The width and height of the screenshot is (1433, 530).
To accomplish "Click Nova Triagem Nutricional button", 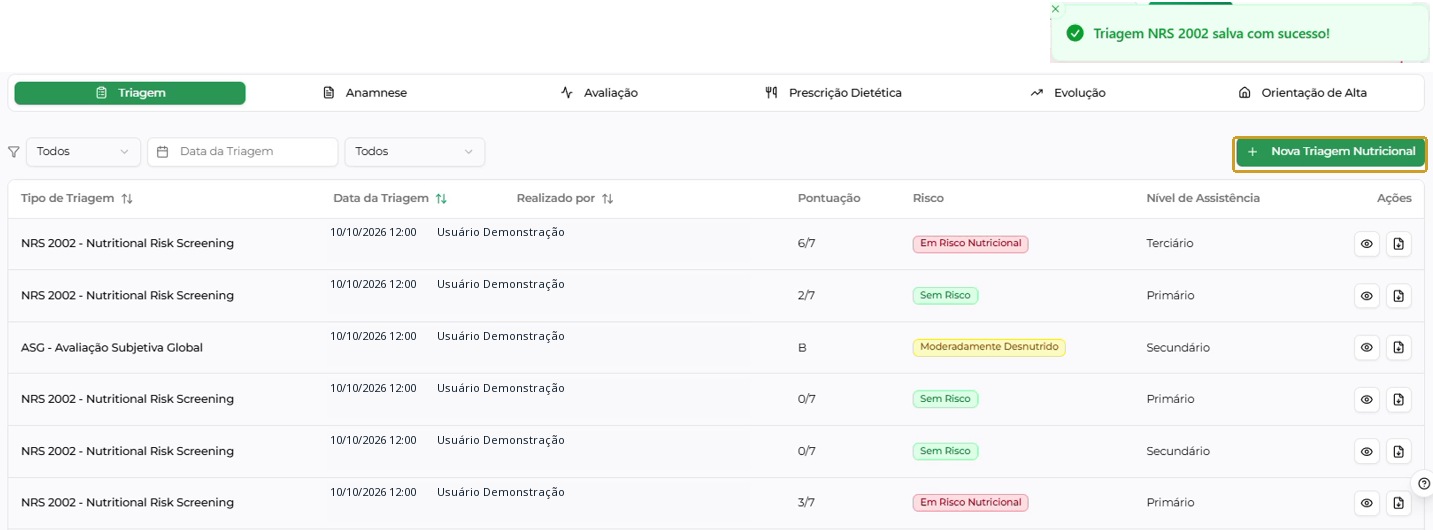I will coord(1330,152).
